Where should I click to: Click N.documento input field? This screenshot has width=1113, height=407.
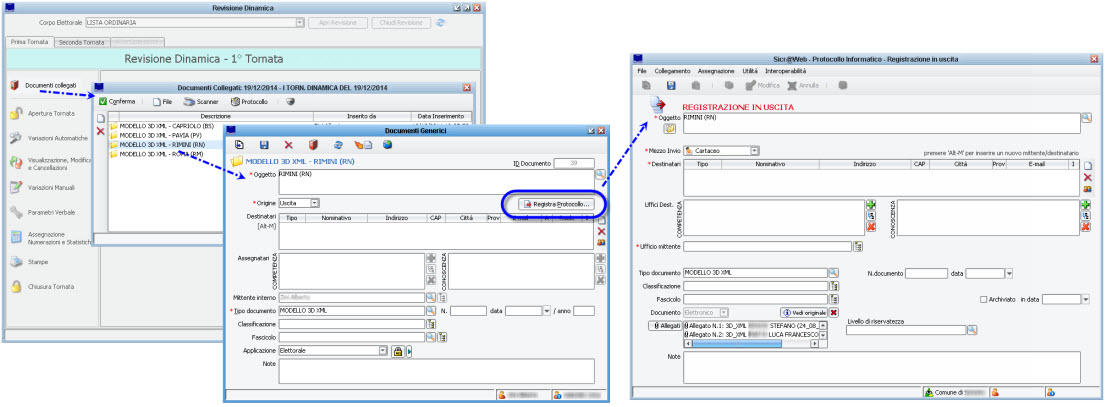(x=926, y=273)
